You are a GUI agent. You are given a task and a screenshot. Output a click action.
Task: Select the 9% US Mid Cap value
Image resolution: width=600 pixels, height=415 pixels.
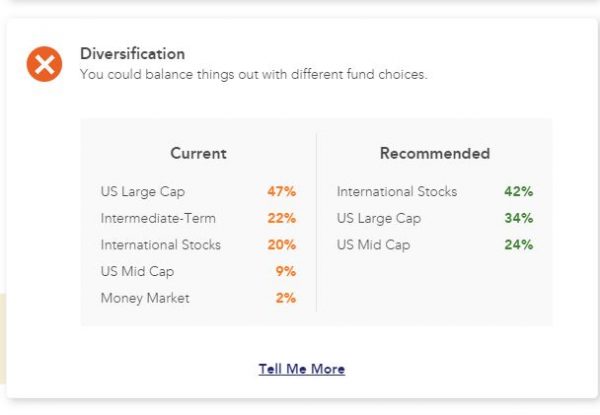pyautogui.click(x=285, y=271)
